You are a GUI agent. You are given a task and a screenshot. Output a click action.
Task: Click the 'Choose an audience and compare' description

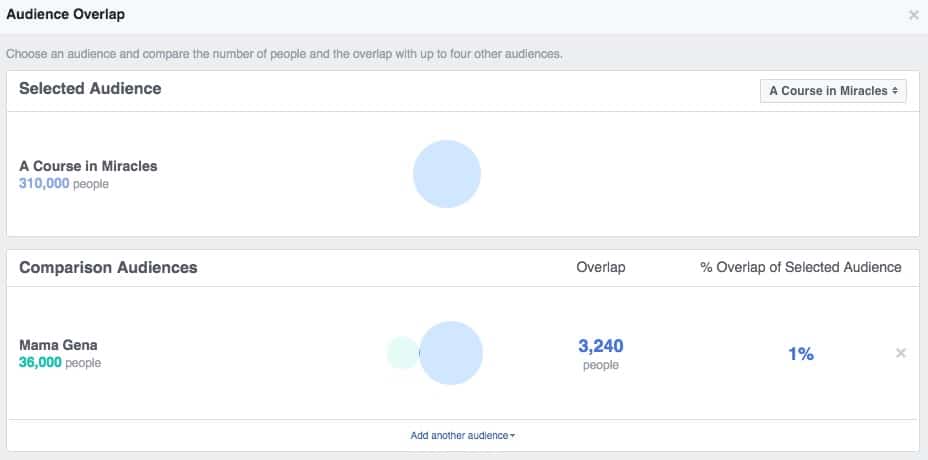284,54
